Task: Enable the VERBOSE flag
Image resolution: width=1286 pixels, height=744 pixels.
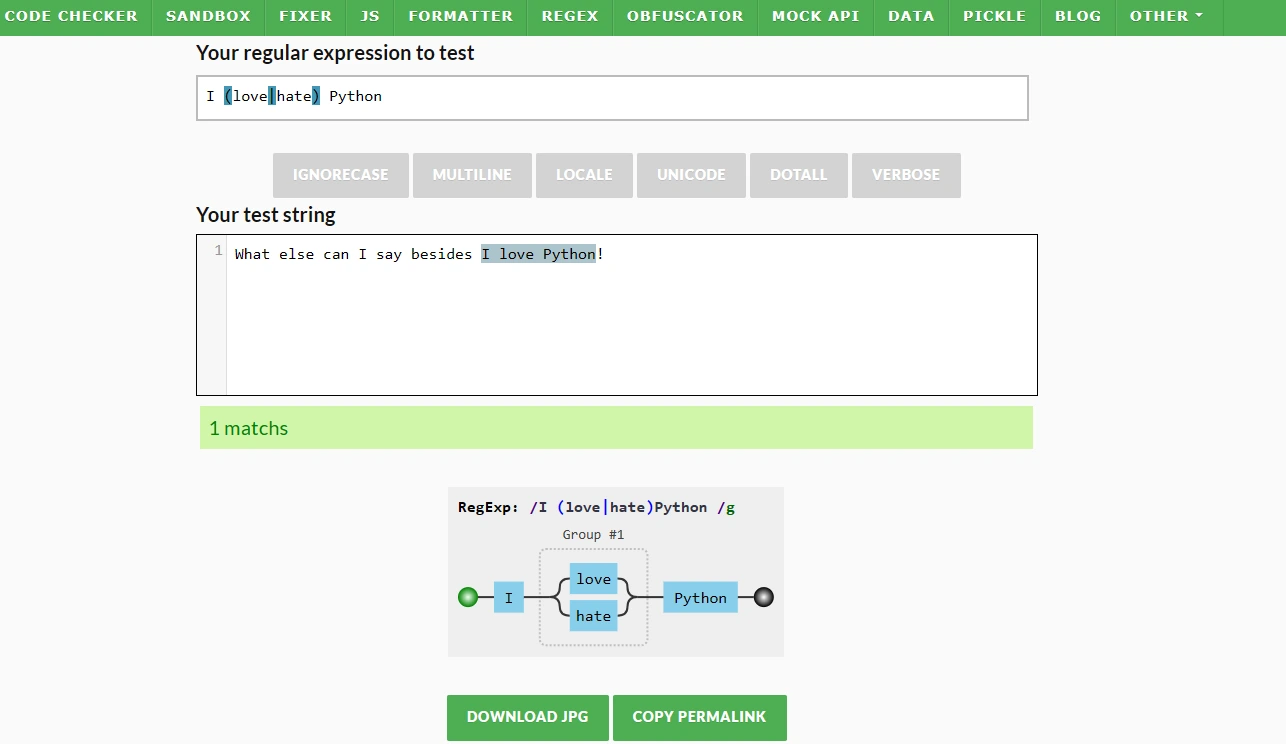Action: (906, 175)
